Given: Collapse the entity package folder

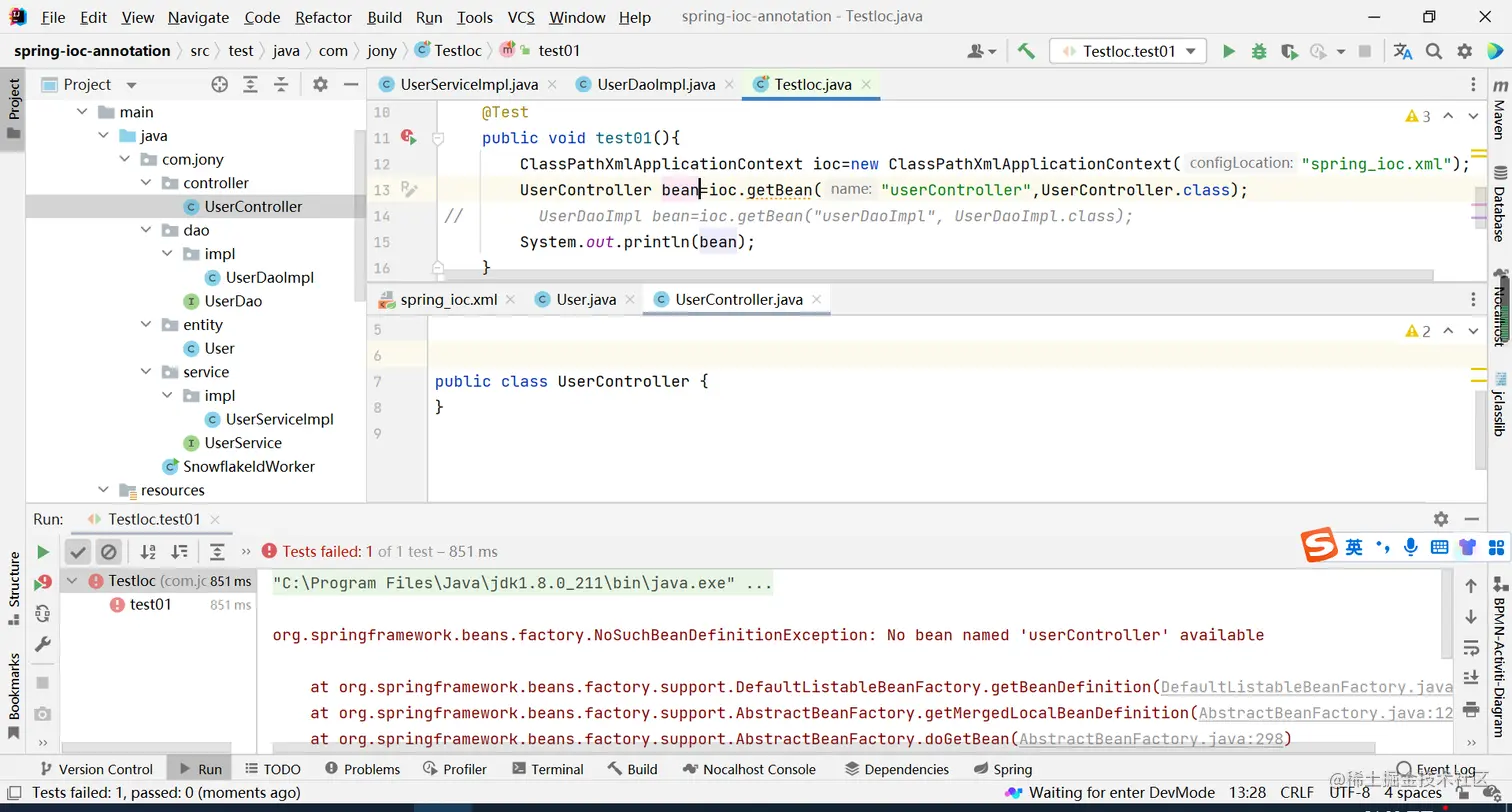Looking at the screenshot, I should [x=146, y=325].
